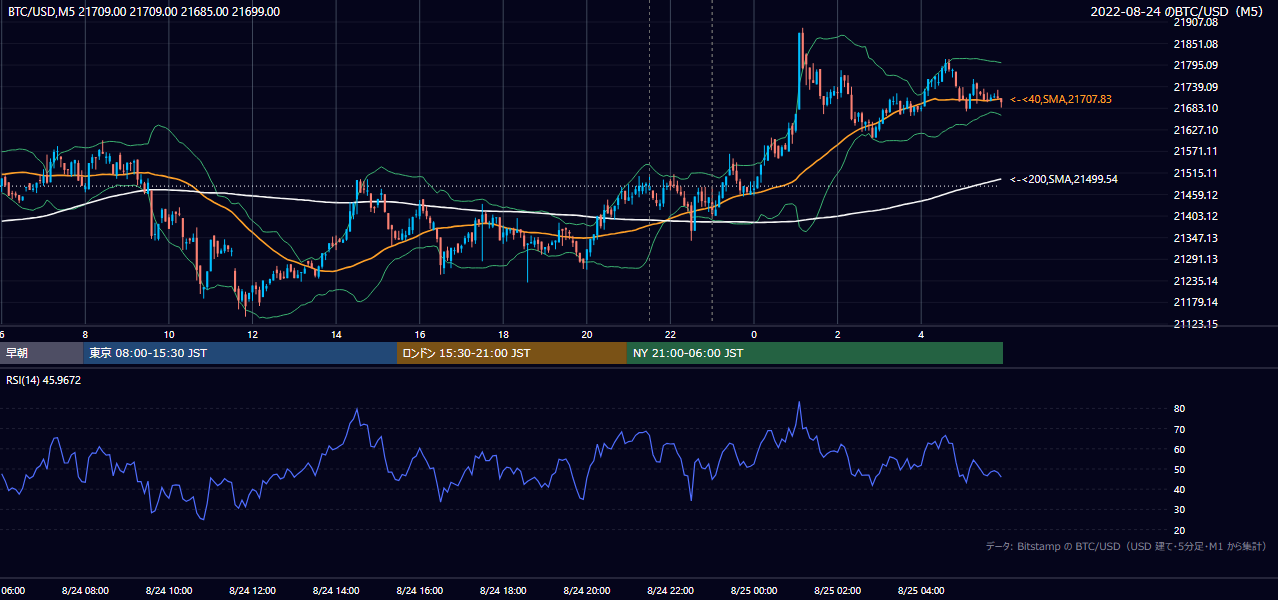Image resolution: width=1278 pixels, height=600 pixels.
Task: Click the BTC/USD,M5 OHLC header text
Action: pyautogui.click(x=144, y=12)
